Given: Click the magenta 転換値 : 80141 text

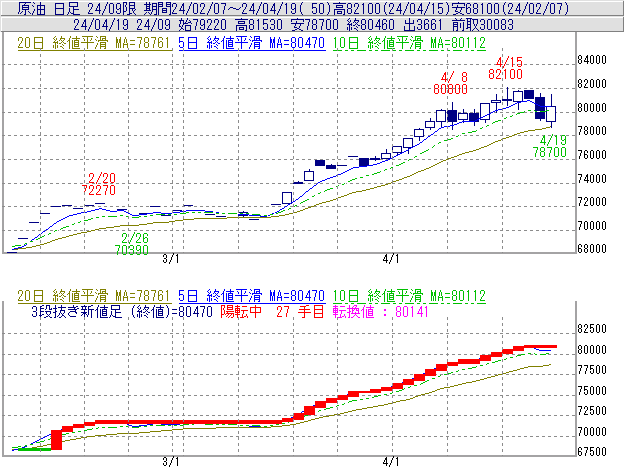Looking at the screenshot, I should [x=380, y=311].
